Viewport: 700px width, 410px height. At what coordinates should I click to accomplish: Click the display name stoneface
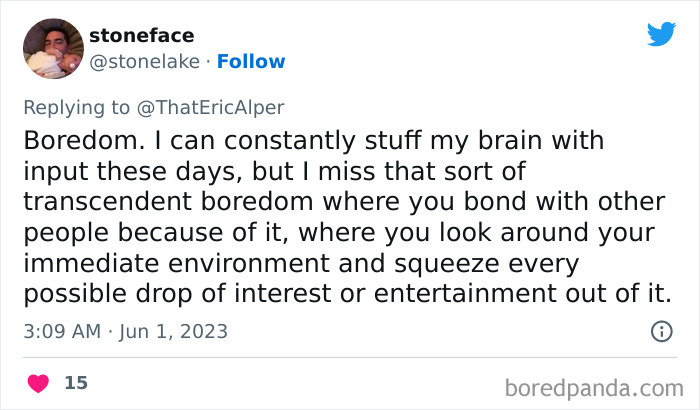pos(141,36)
